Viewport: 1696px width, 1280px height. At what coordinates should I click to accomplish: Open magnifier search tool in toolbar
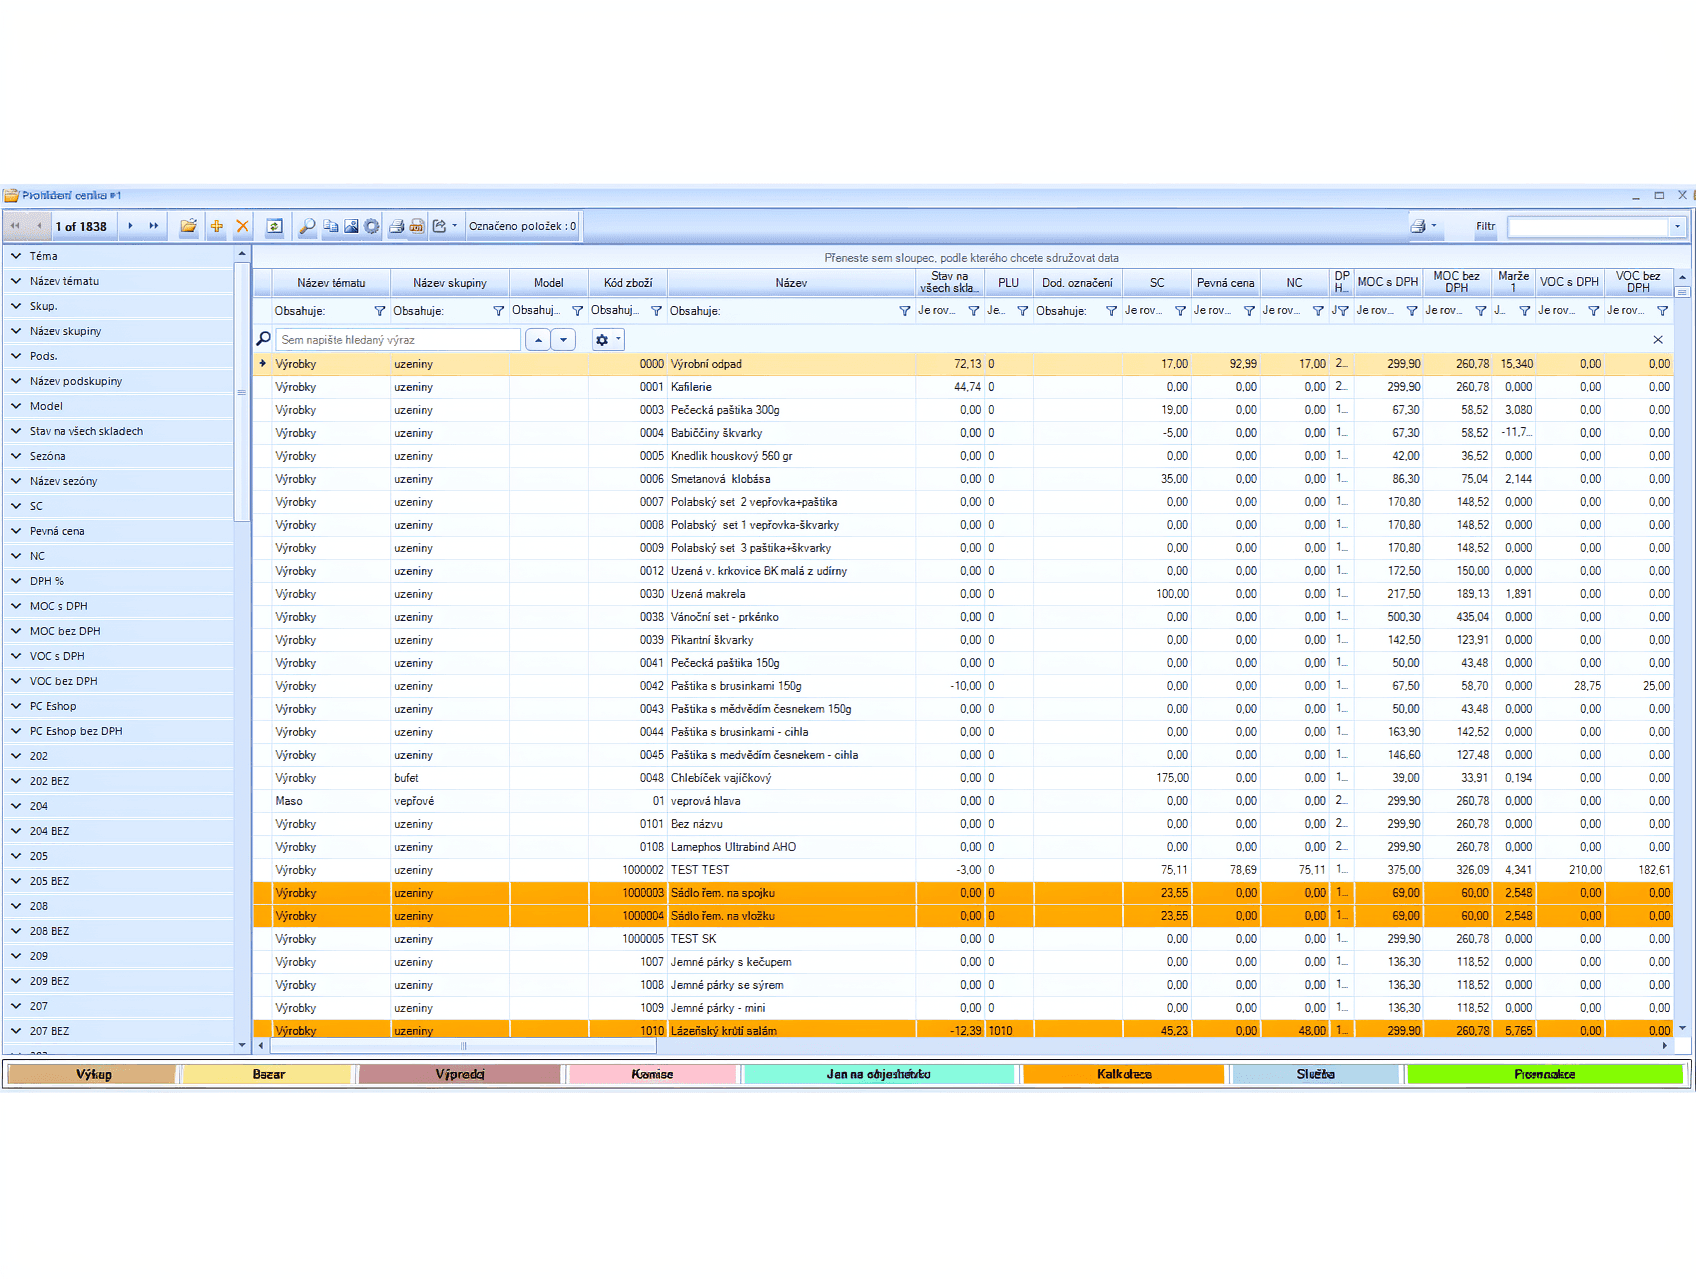308,226
